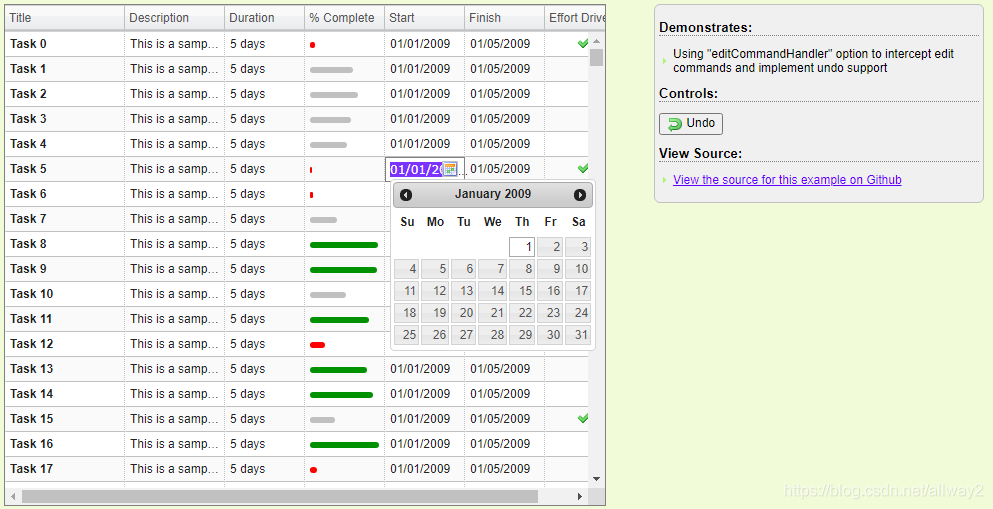This screenshot has width=993, height=509.
Task: Pick January 10 in the datepicker
Action: pos(578,268)
